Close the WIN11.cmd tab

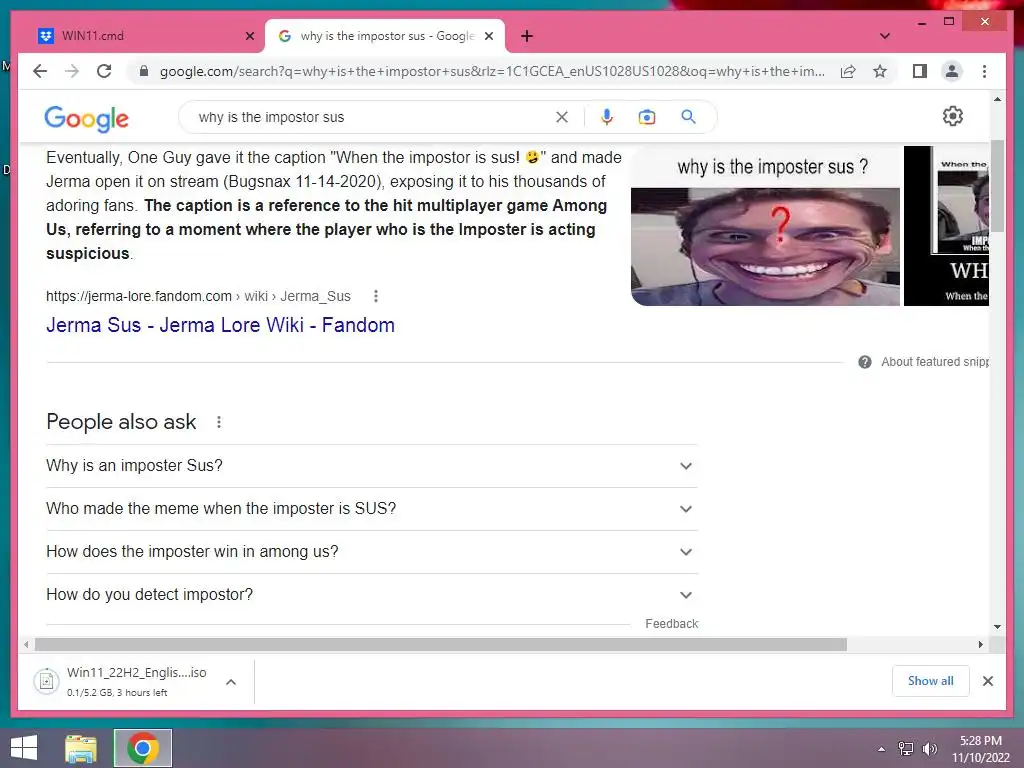point(249,36)
